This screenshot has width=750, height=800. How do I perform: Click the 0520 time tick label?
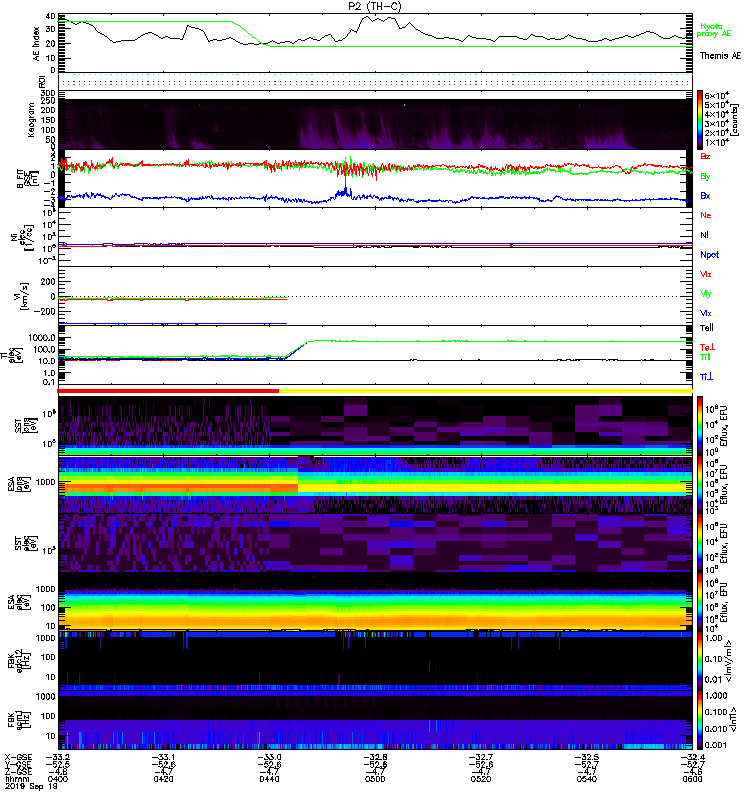[x=481, y=779]
